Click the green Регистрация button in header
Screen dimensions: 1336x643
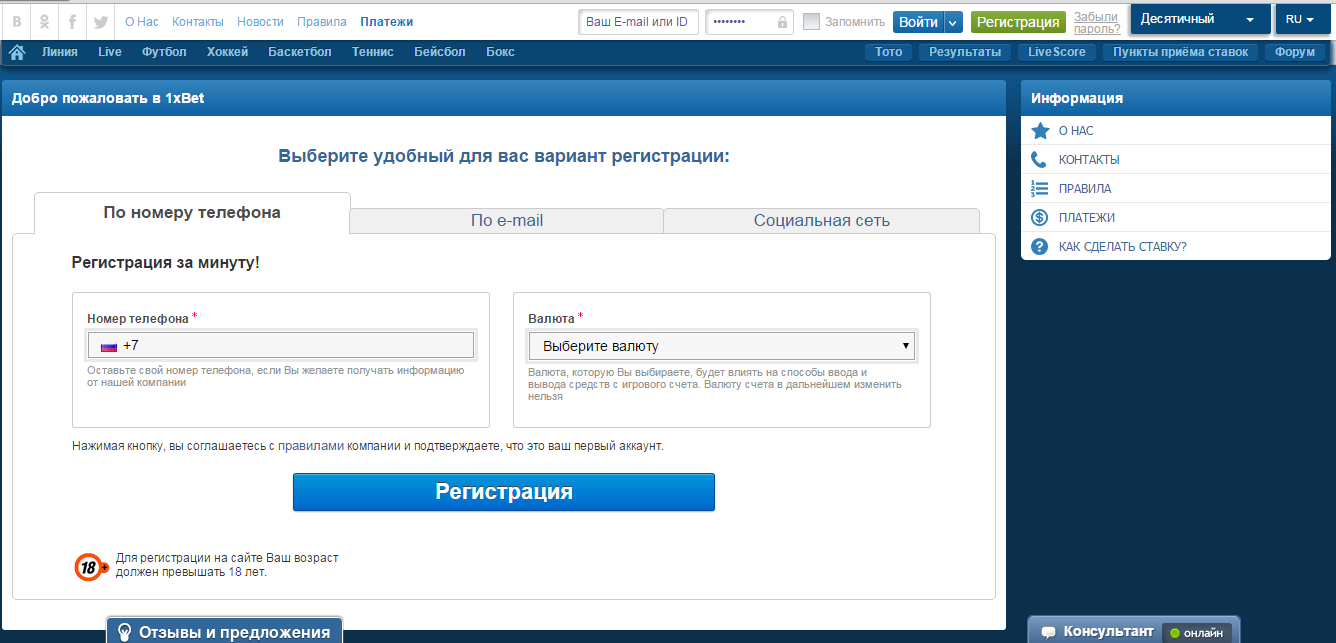tap(1018, 21)
